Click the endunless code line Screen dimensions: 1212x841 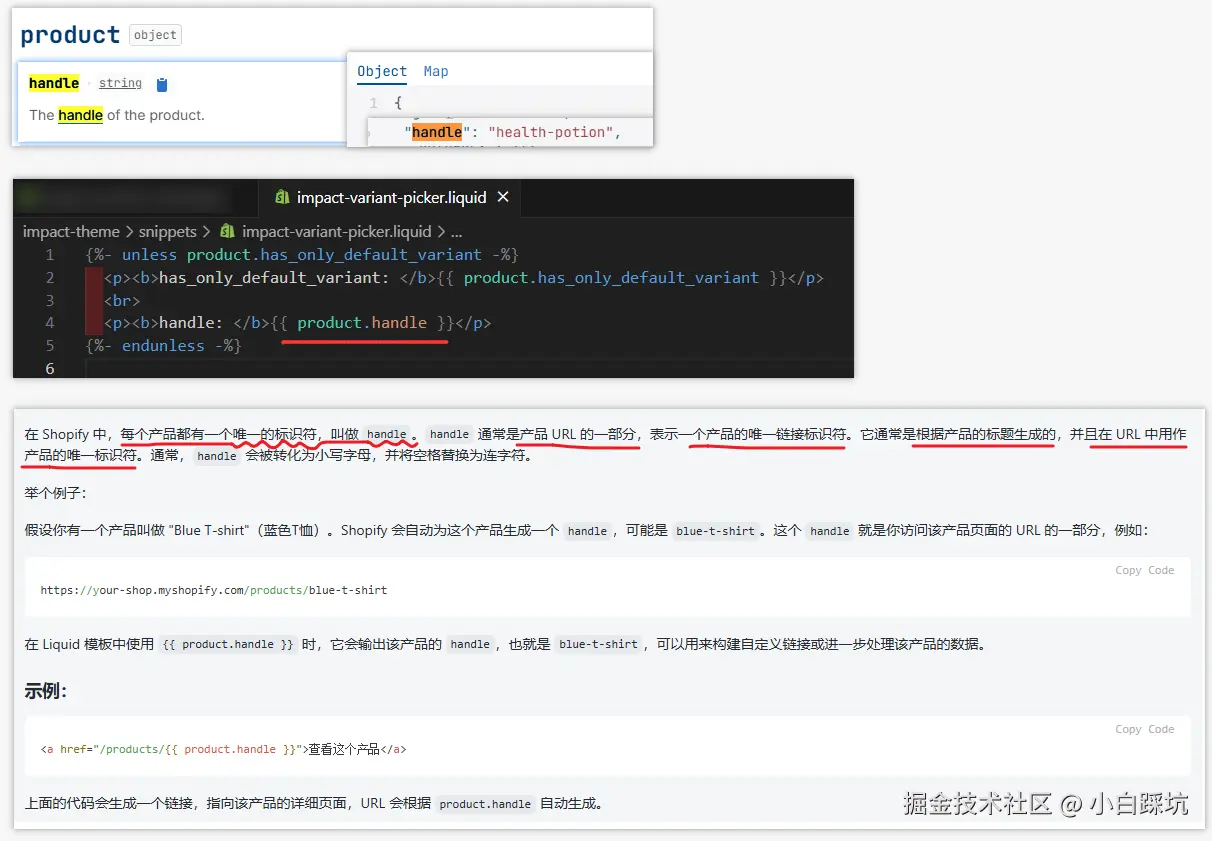coord(164,346)
